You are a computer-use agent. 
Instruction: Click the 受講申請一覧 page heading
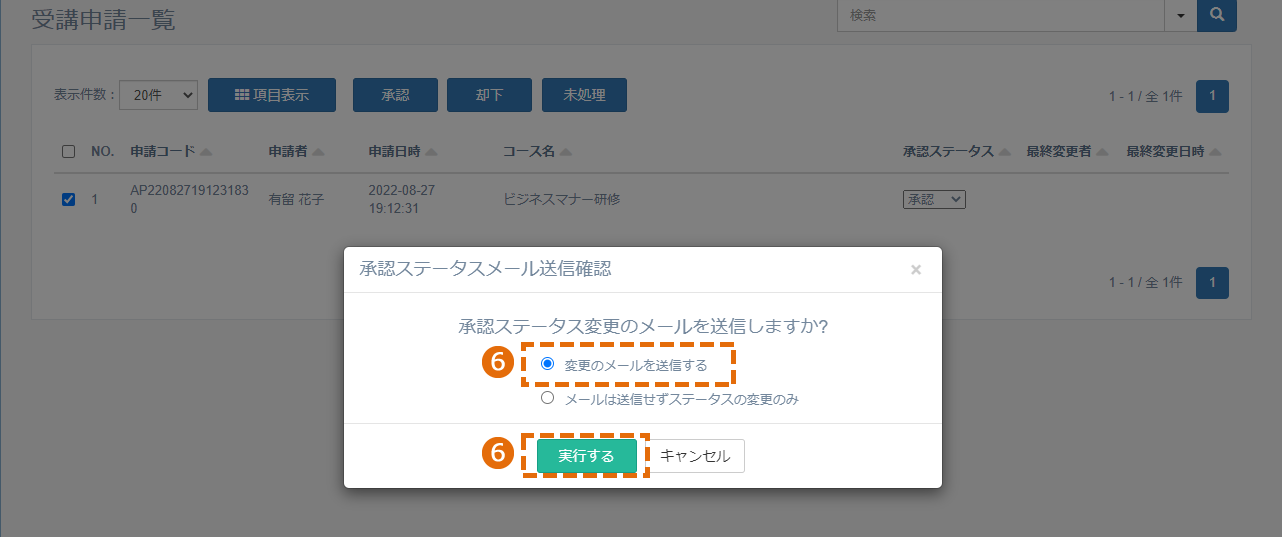pyautogui.click(x=103, y=18)
